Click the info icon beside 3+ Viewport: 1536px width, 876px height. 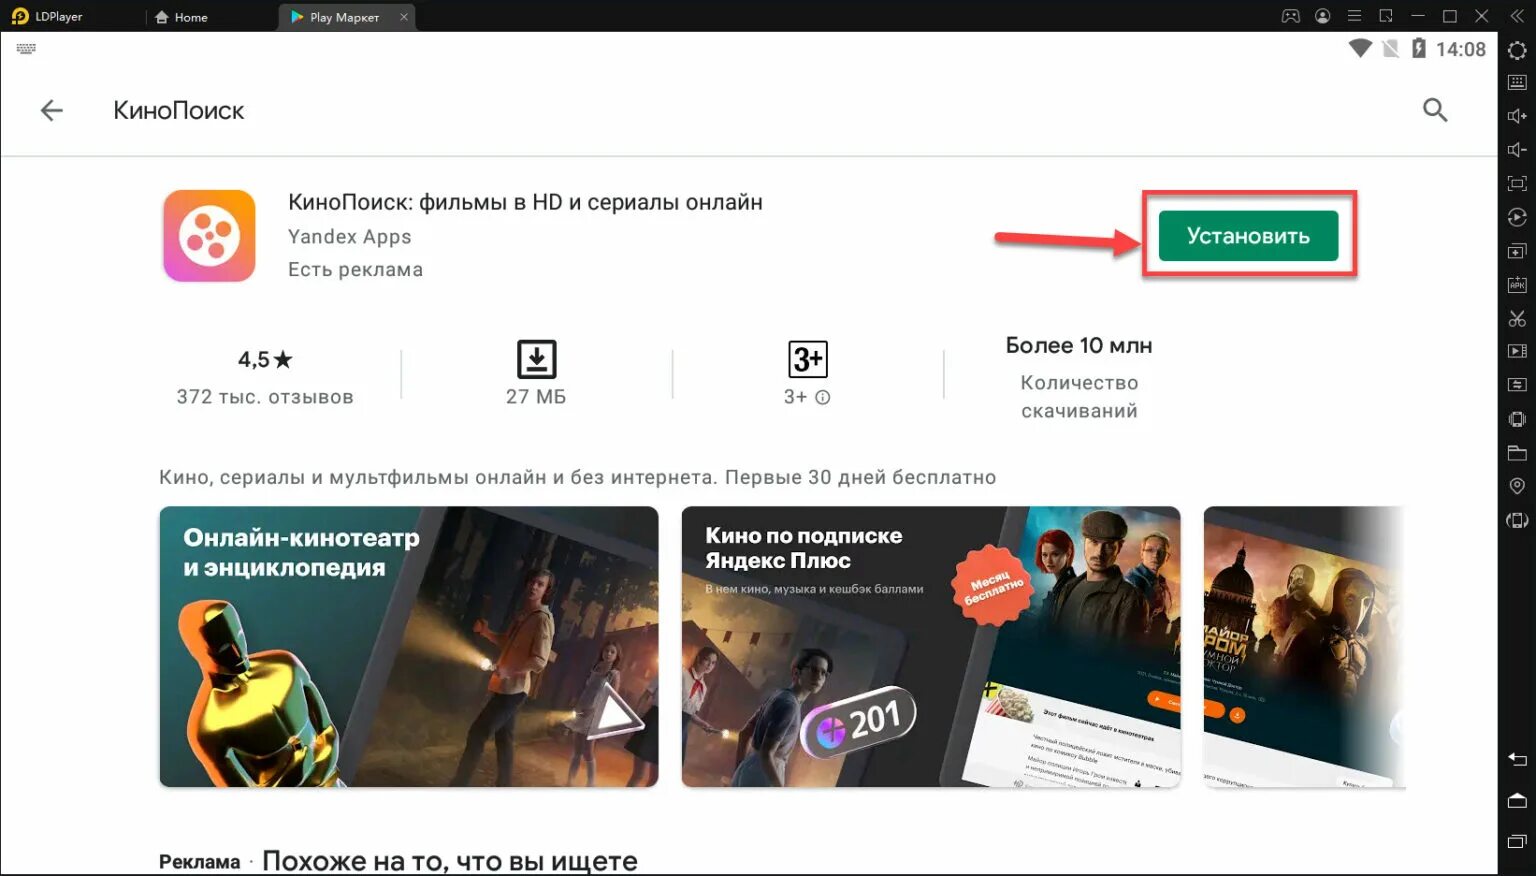click(823, 397)
